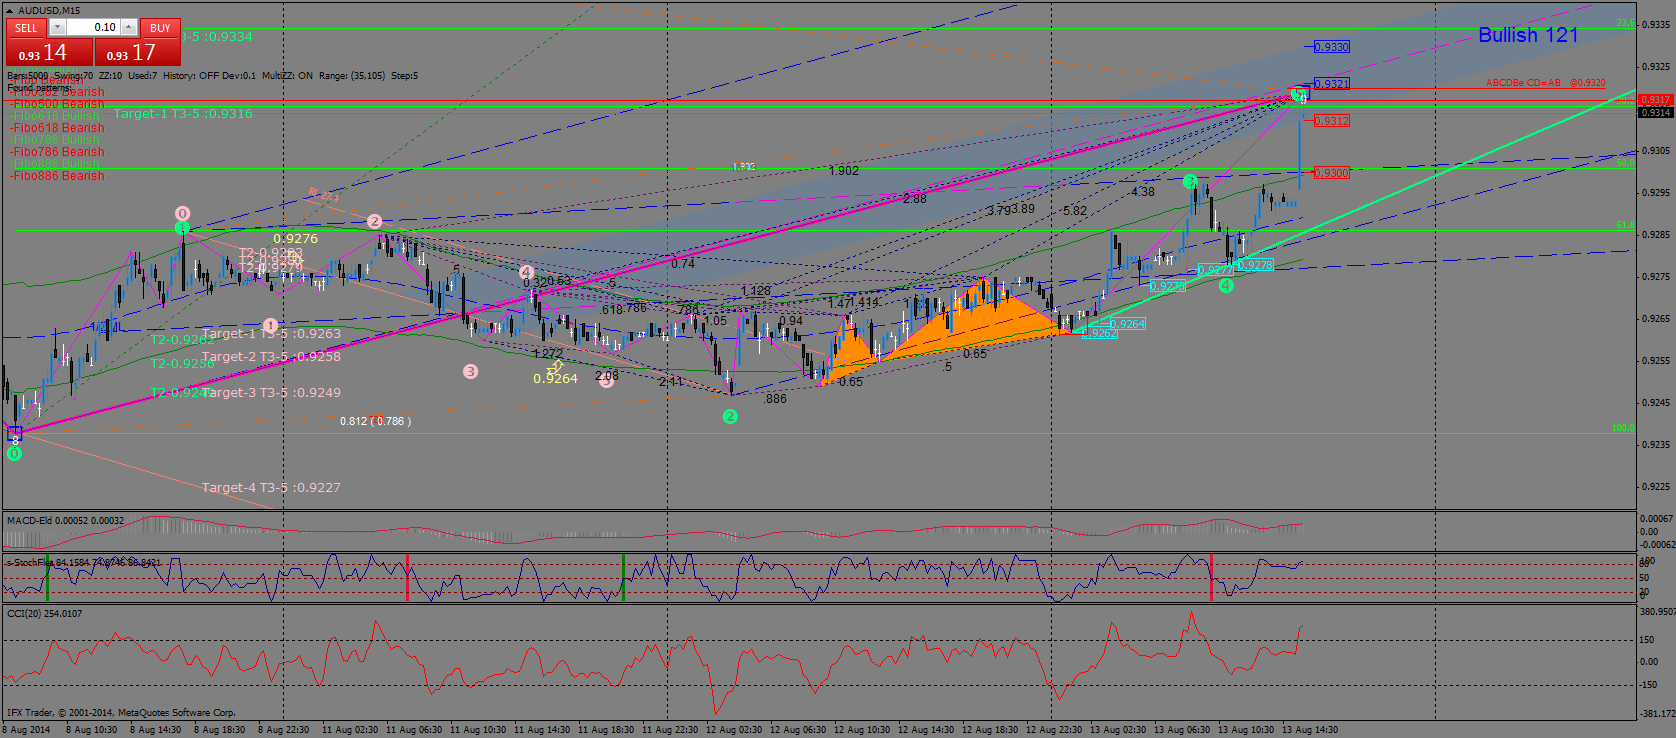This screenshot has height=738, width=1676.
Task: Click the pink wave marker 0
Action: point(182,214)
